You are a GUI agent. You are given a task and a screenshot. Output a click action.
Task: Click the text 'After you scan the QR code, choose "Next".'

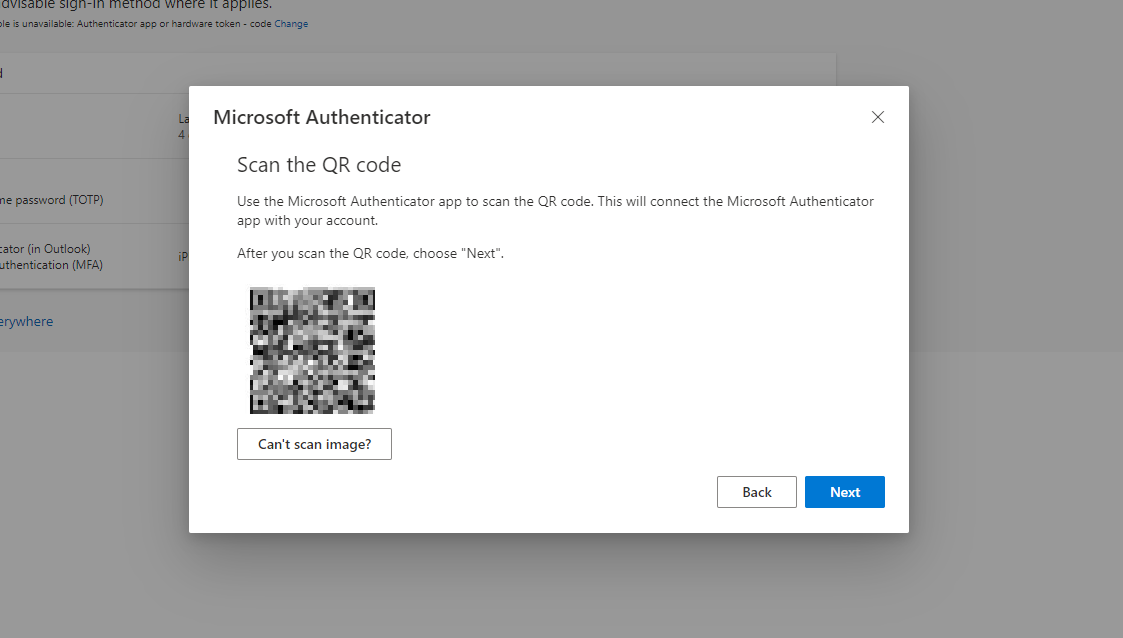tap(370, 253)
